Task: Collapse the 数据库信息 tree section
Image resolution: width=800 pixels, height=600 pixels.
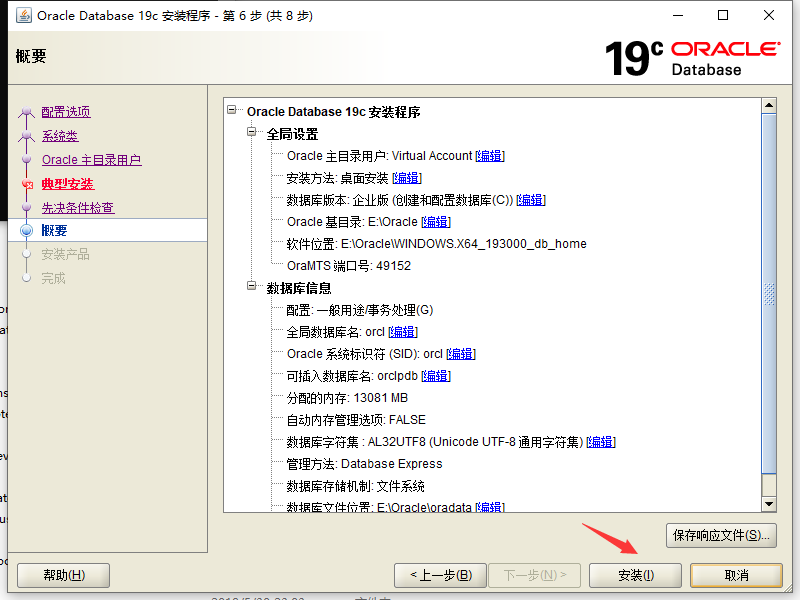Action: point(250,288)
